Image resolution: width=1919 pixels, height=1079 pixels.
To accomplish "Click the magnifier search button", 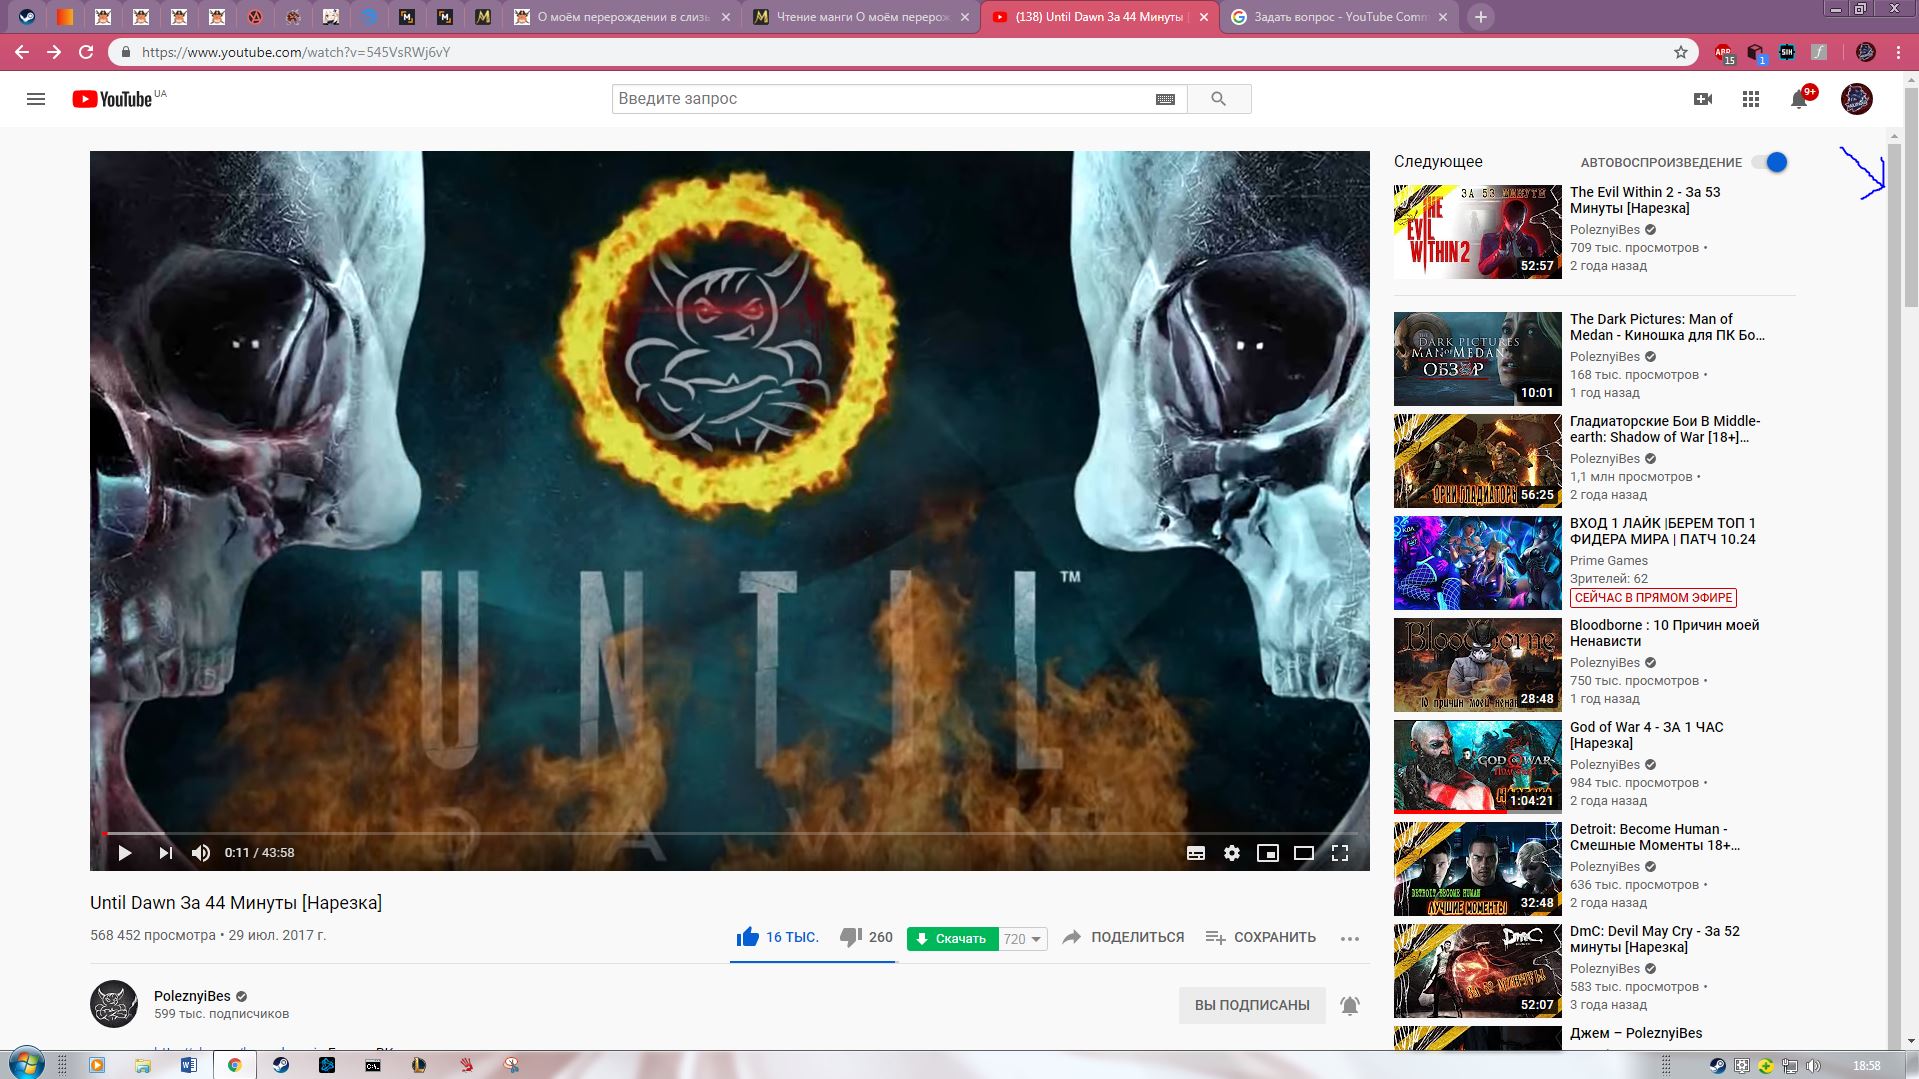I will 1218,99.
